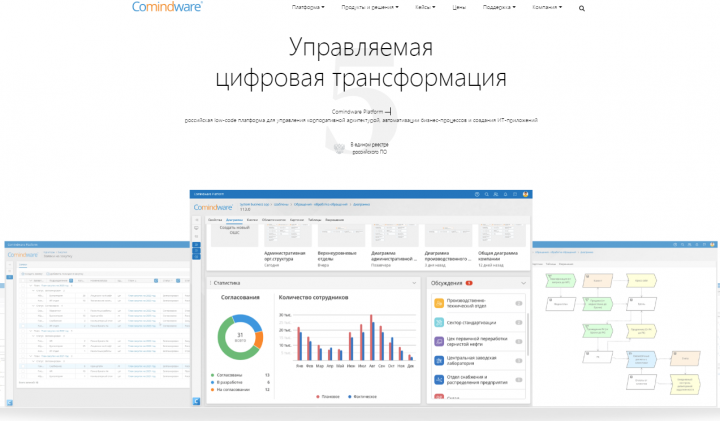Viewport: 720px width, 421px height.
Task: Click the 'Создать новый' diagram card
Action: pos(234,236)
